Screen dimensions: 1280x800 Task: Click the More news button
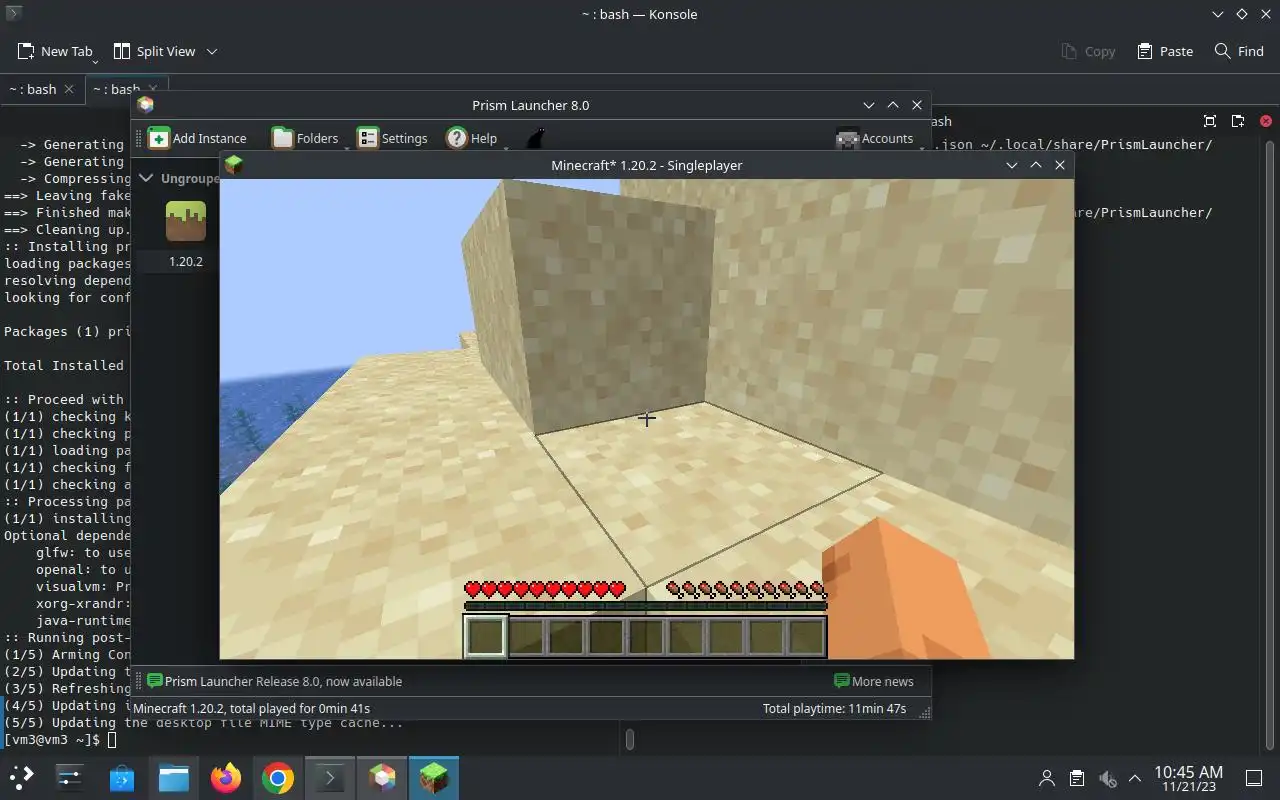click(874, 681)
